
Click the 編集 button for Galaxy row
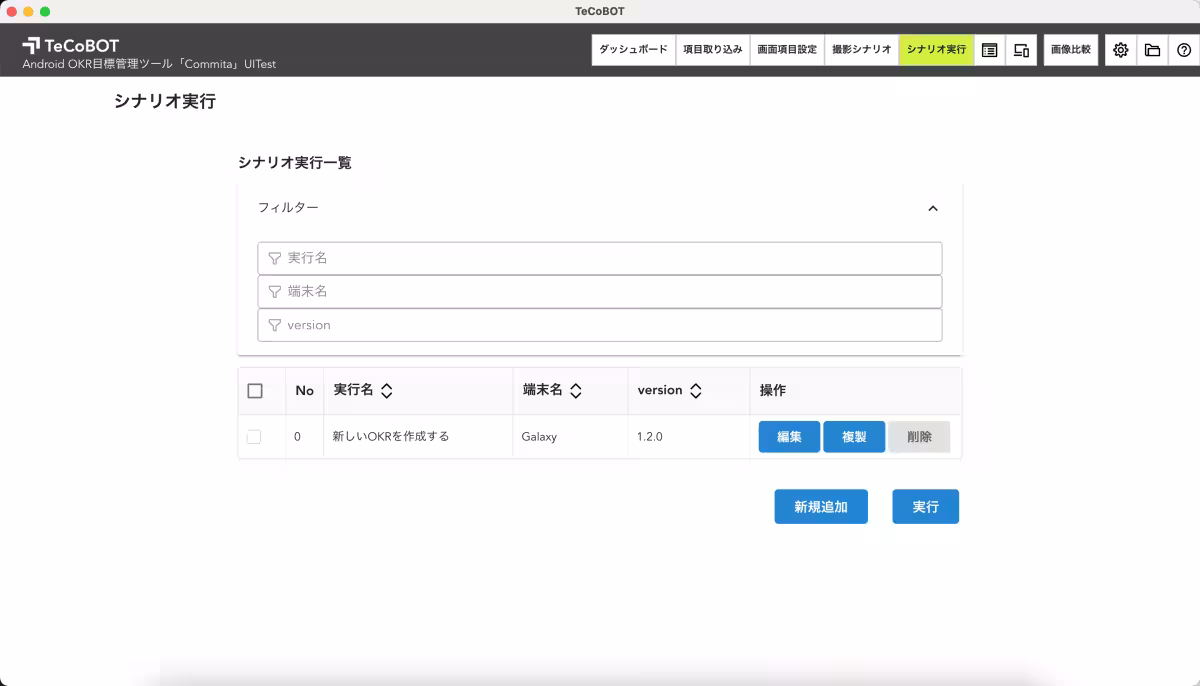[789, 437]
